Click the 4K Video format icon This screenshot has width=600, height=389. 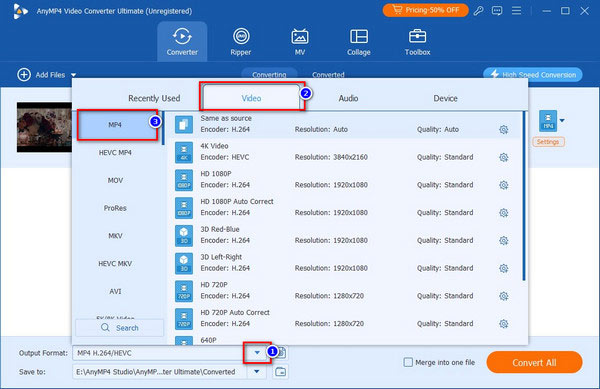[184, 152]
